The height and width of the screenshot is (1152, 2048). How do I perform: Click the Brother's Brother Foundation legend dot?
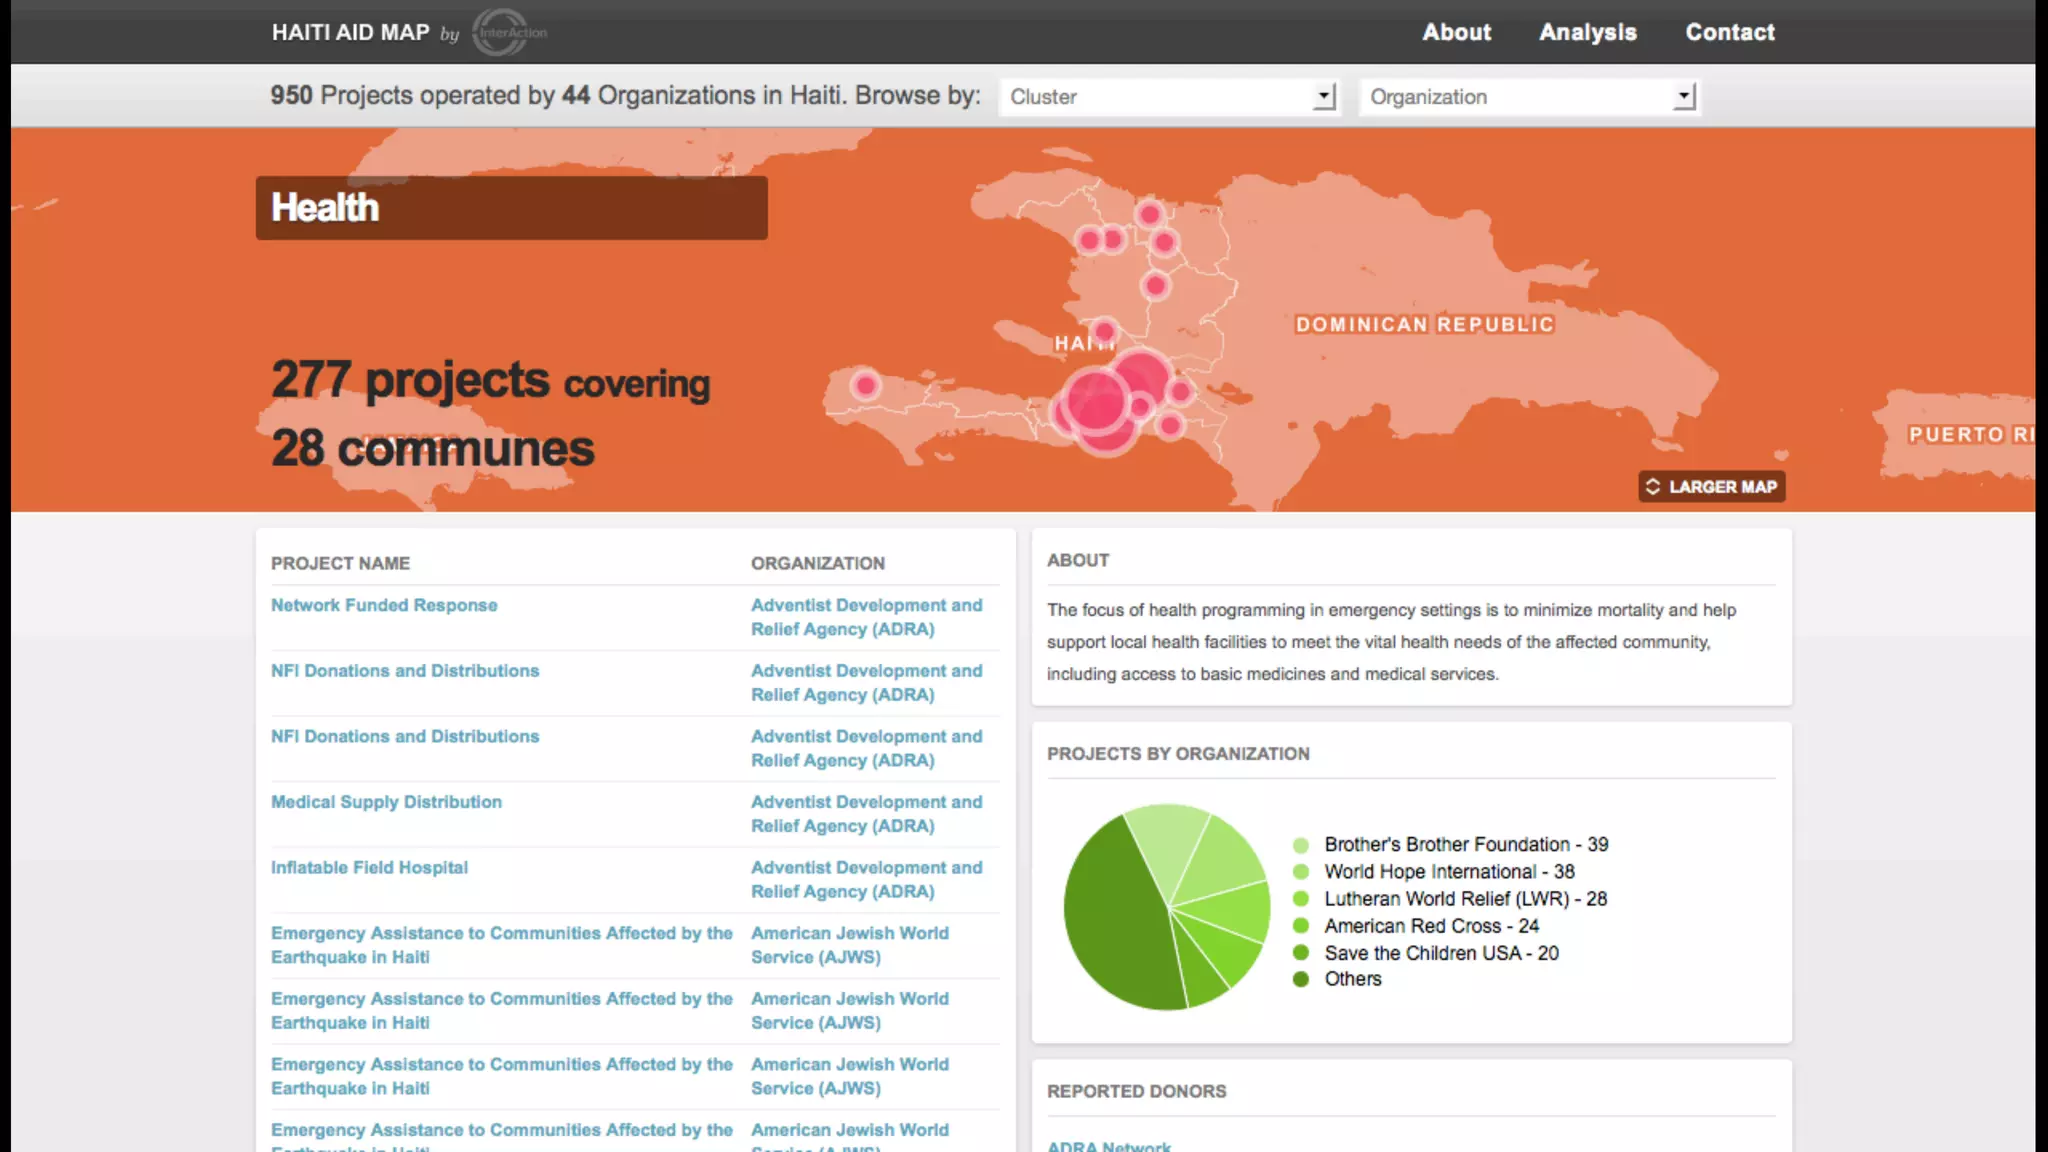(x=1301, y=845)
